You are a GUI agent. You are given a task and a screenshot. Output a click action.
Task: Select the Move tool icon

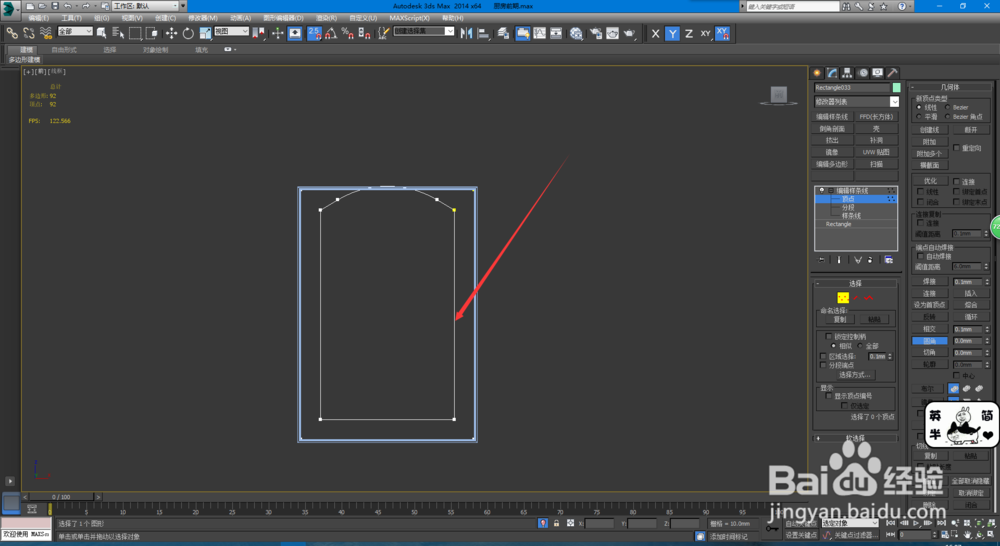[171, 33]
